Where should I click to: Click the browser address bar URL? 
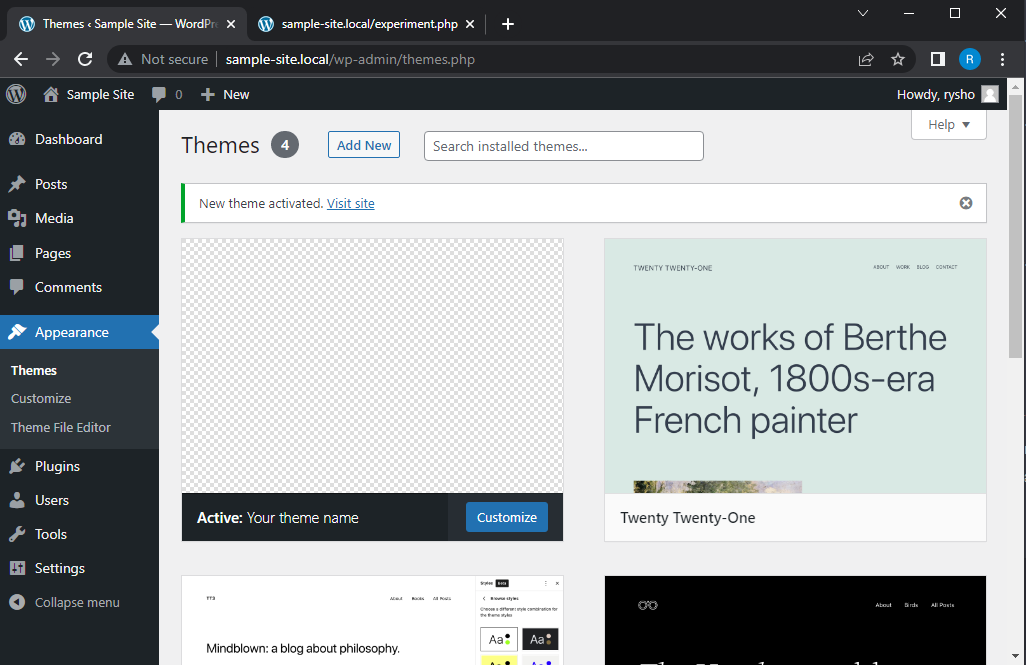(x=350, y=60)
